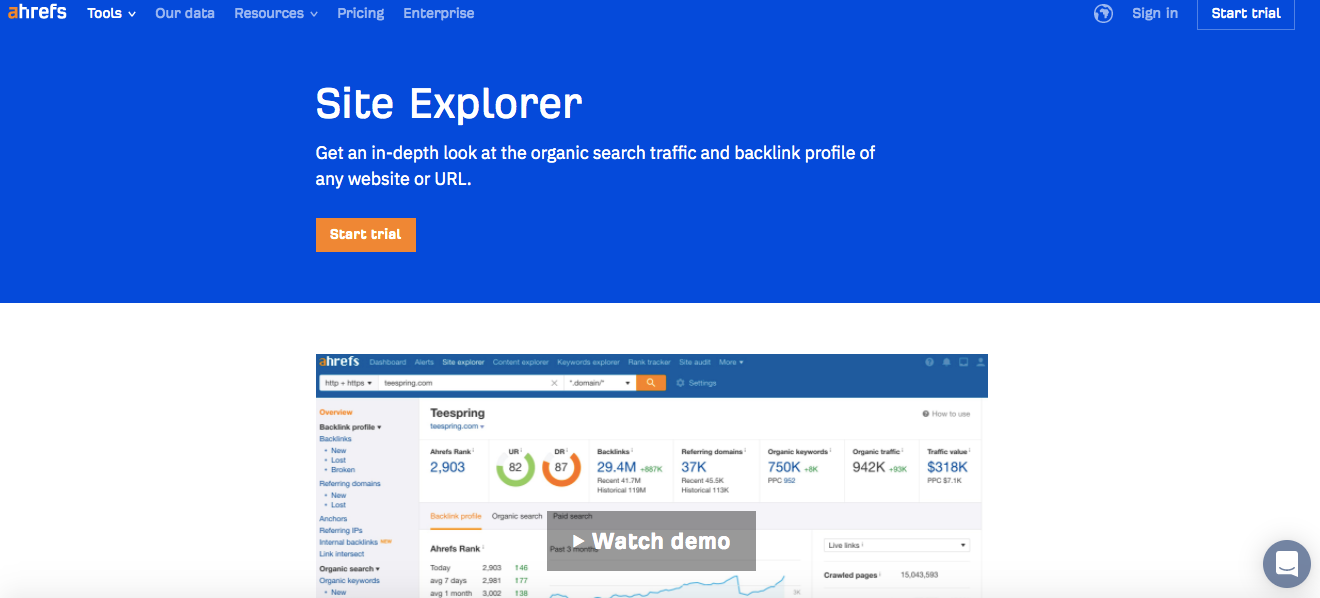Click the orange Start trial button
This screenshot has width=1320, height=598.
pyautogui.click(x=365, y=234)
